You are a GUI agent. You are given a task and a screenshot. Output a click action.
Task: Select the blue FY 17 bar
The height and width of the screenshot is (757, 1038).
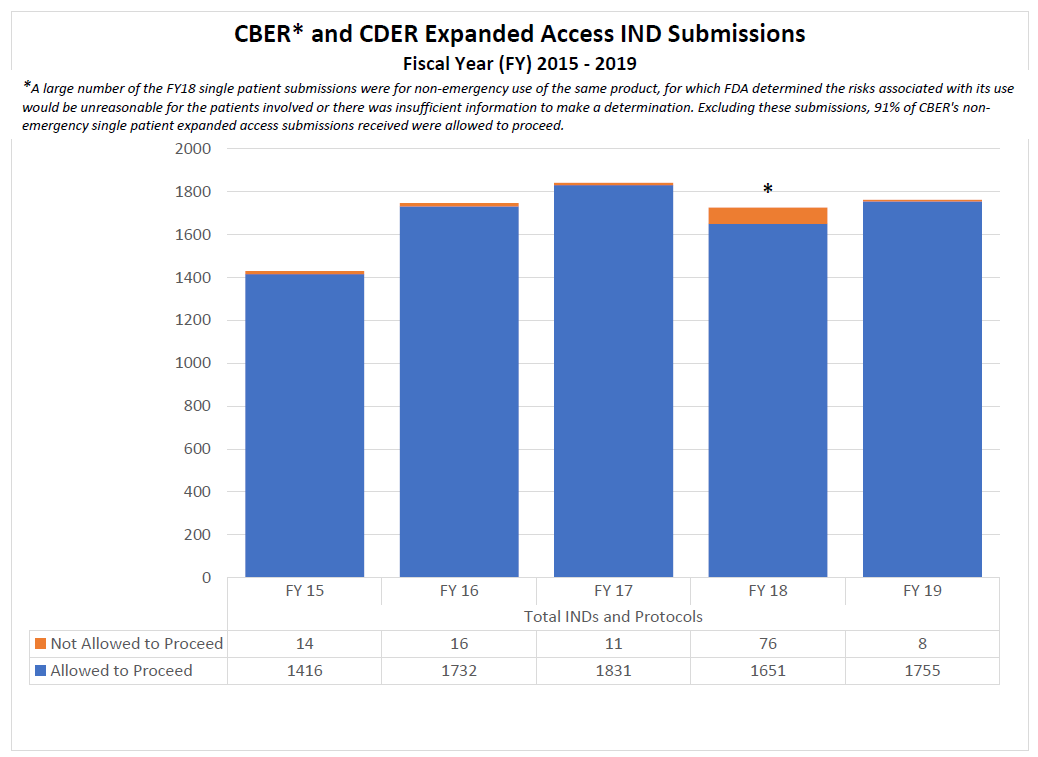pos(614,381)
